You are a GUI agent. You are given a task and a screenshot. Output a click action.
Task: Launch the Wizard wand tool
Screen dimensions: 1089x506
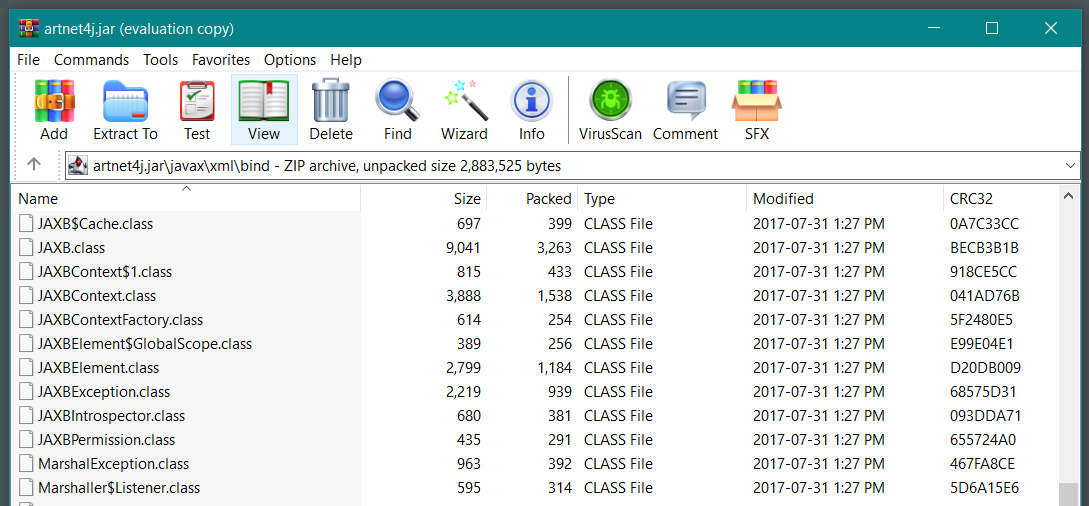pos(465,110)
